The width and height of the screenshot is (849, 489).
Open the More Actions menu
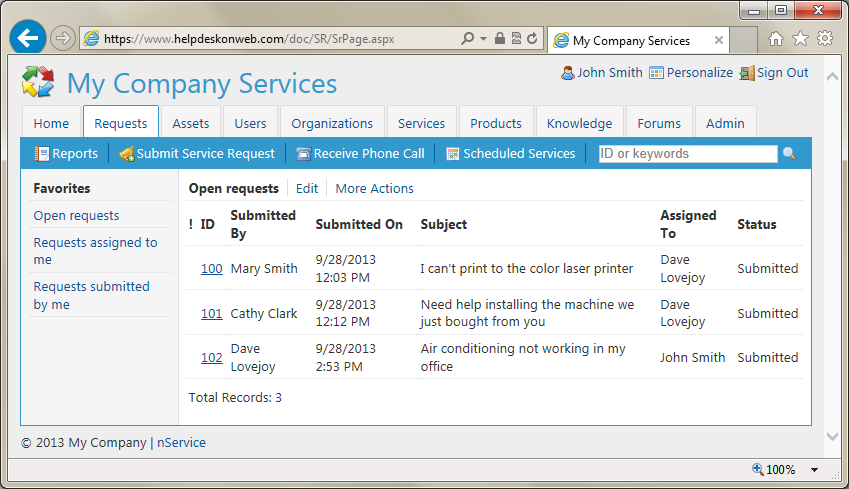tap(374, 188)
